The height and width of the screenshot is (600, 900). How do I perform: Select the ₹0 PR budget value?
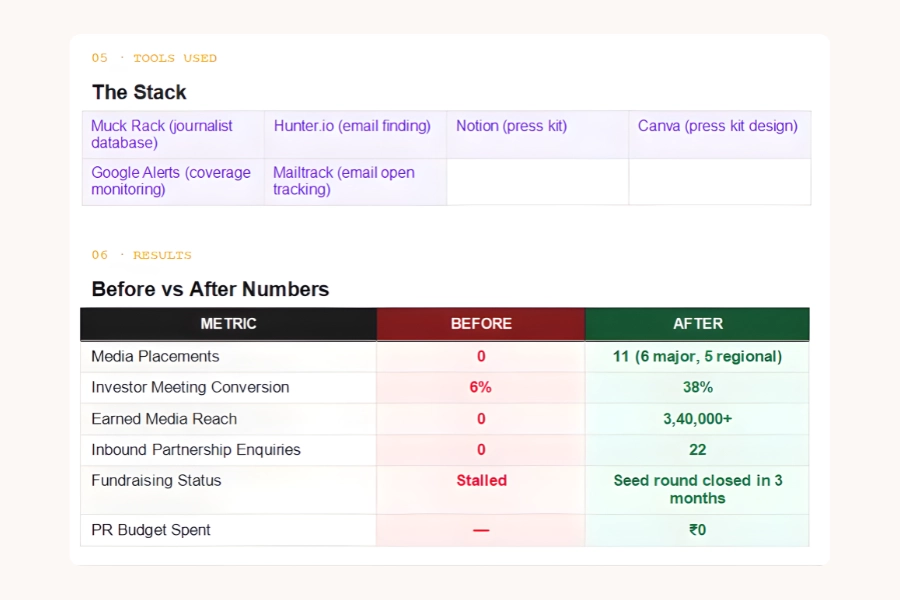click(x=697, y=530)
